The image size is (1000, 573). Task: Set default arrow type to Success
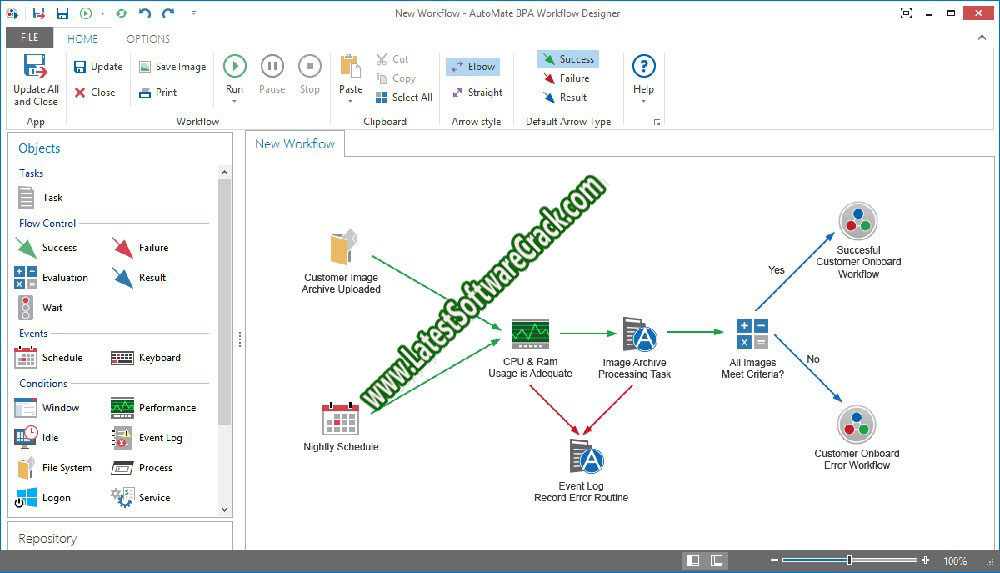(x=568, y=59)
